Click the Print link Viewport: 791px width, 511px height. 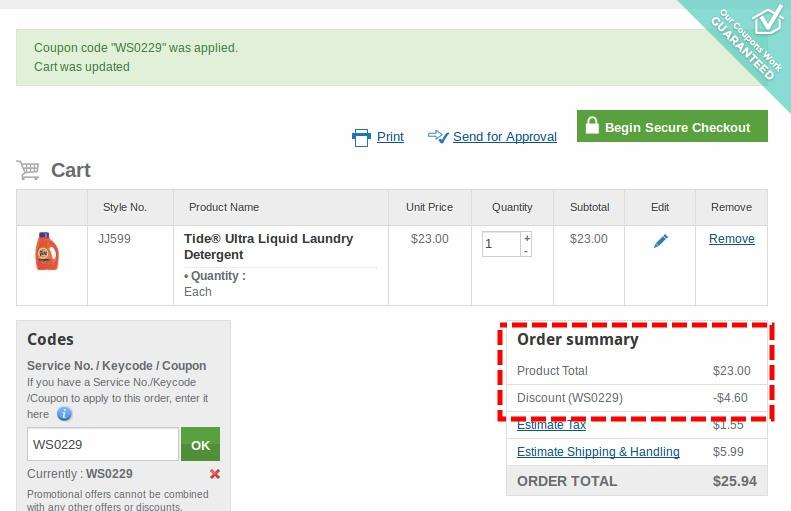pos(390,137)
